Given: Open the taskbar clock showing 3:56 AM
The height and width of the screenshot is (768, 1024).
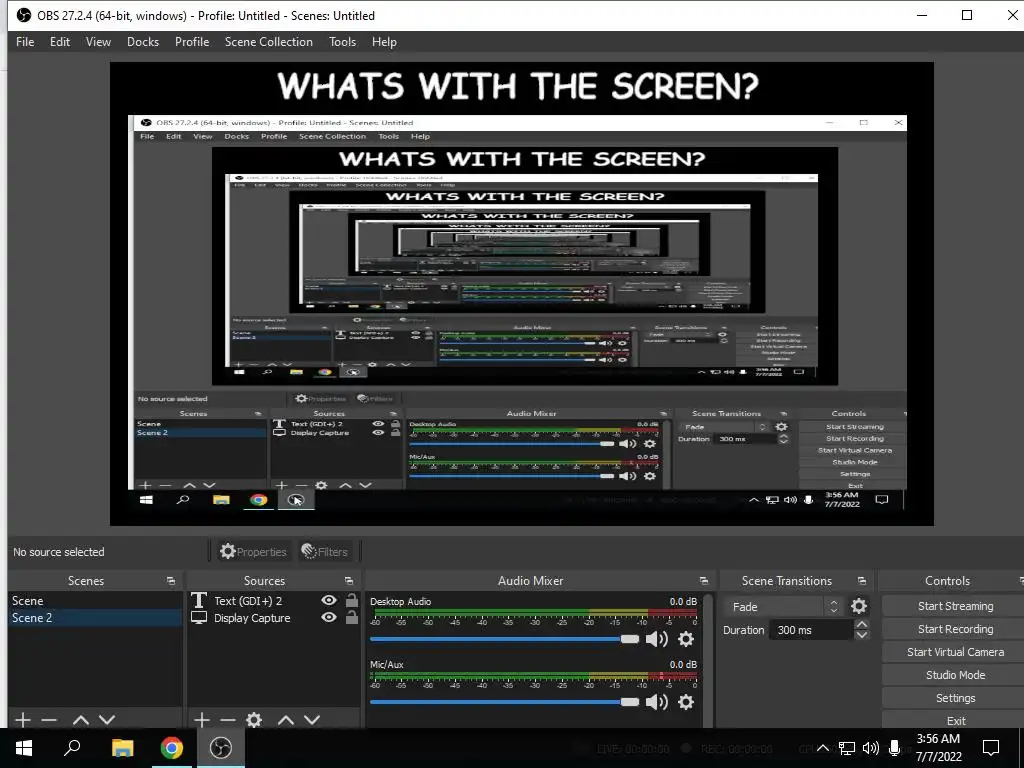Looking at the screenshot, I should point(938,748).
